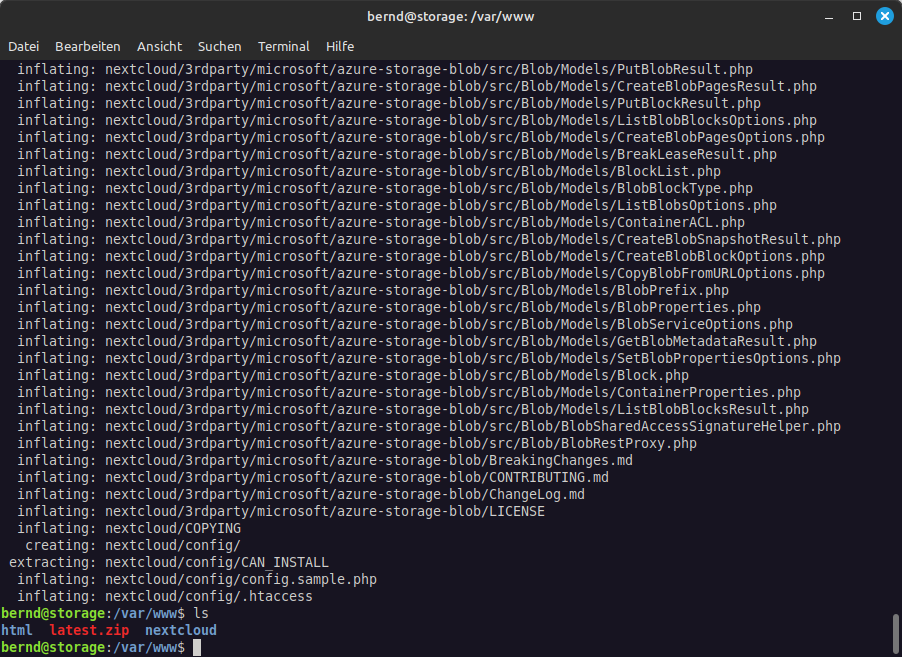Open the Datei menu
This screenshot has height=657, width=902.
[x=24, y=47]
